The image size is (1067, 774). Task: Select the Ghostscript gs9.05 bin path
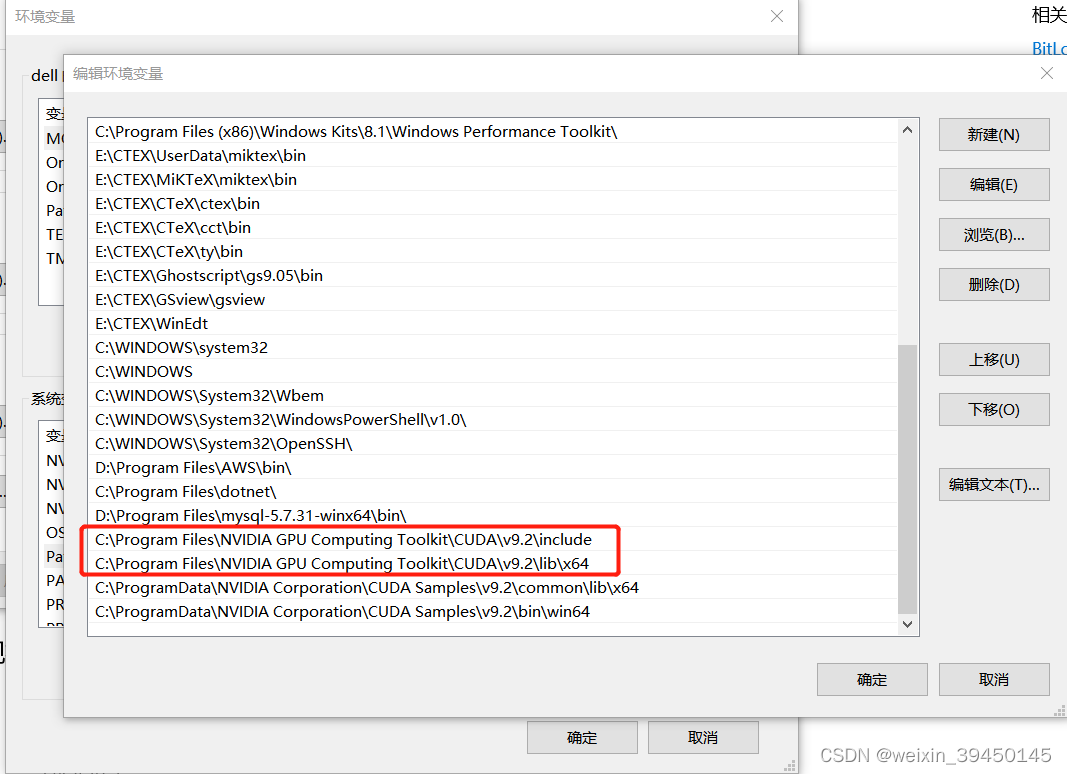tap(493, 276)
